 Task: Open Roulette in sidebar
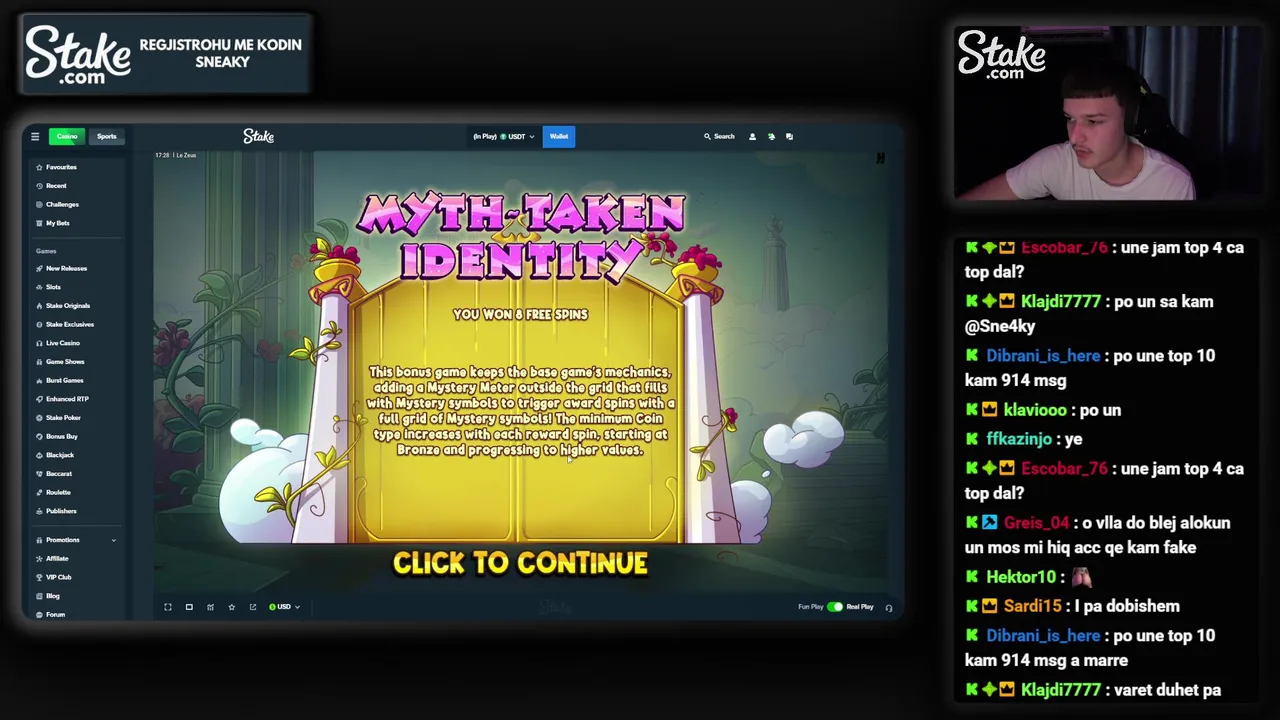(54, 492)
